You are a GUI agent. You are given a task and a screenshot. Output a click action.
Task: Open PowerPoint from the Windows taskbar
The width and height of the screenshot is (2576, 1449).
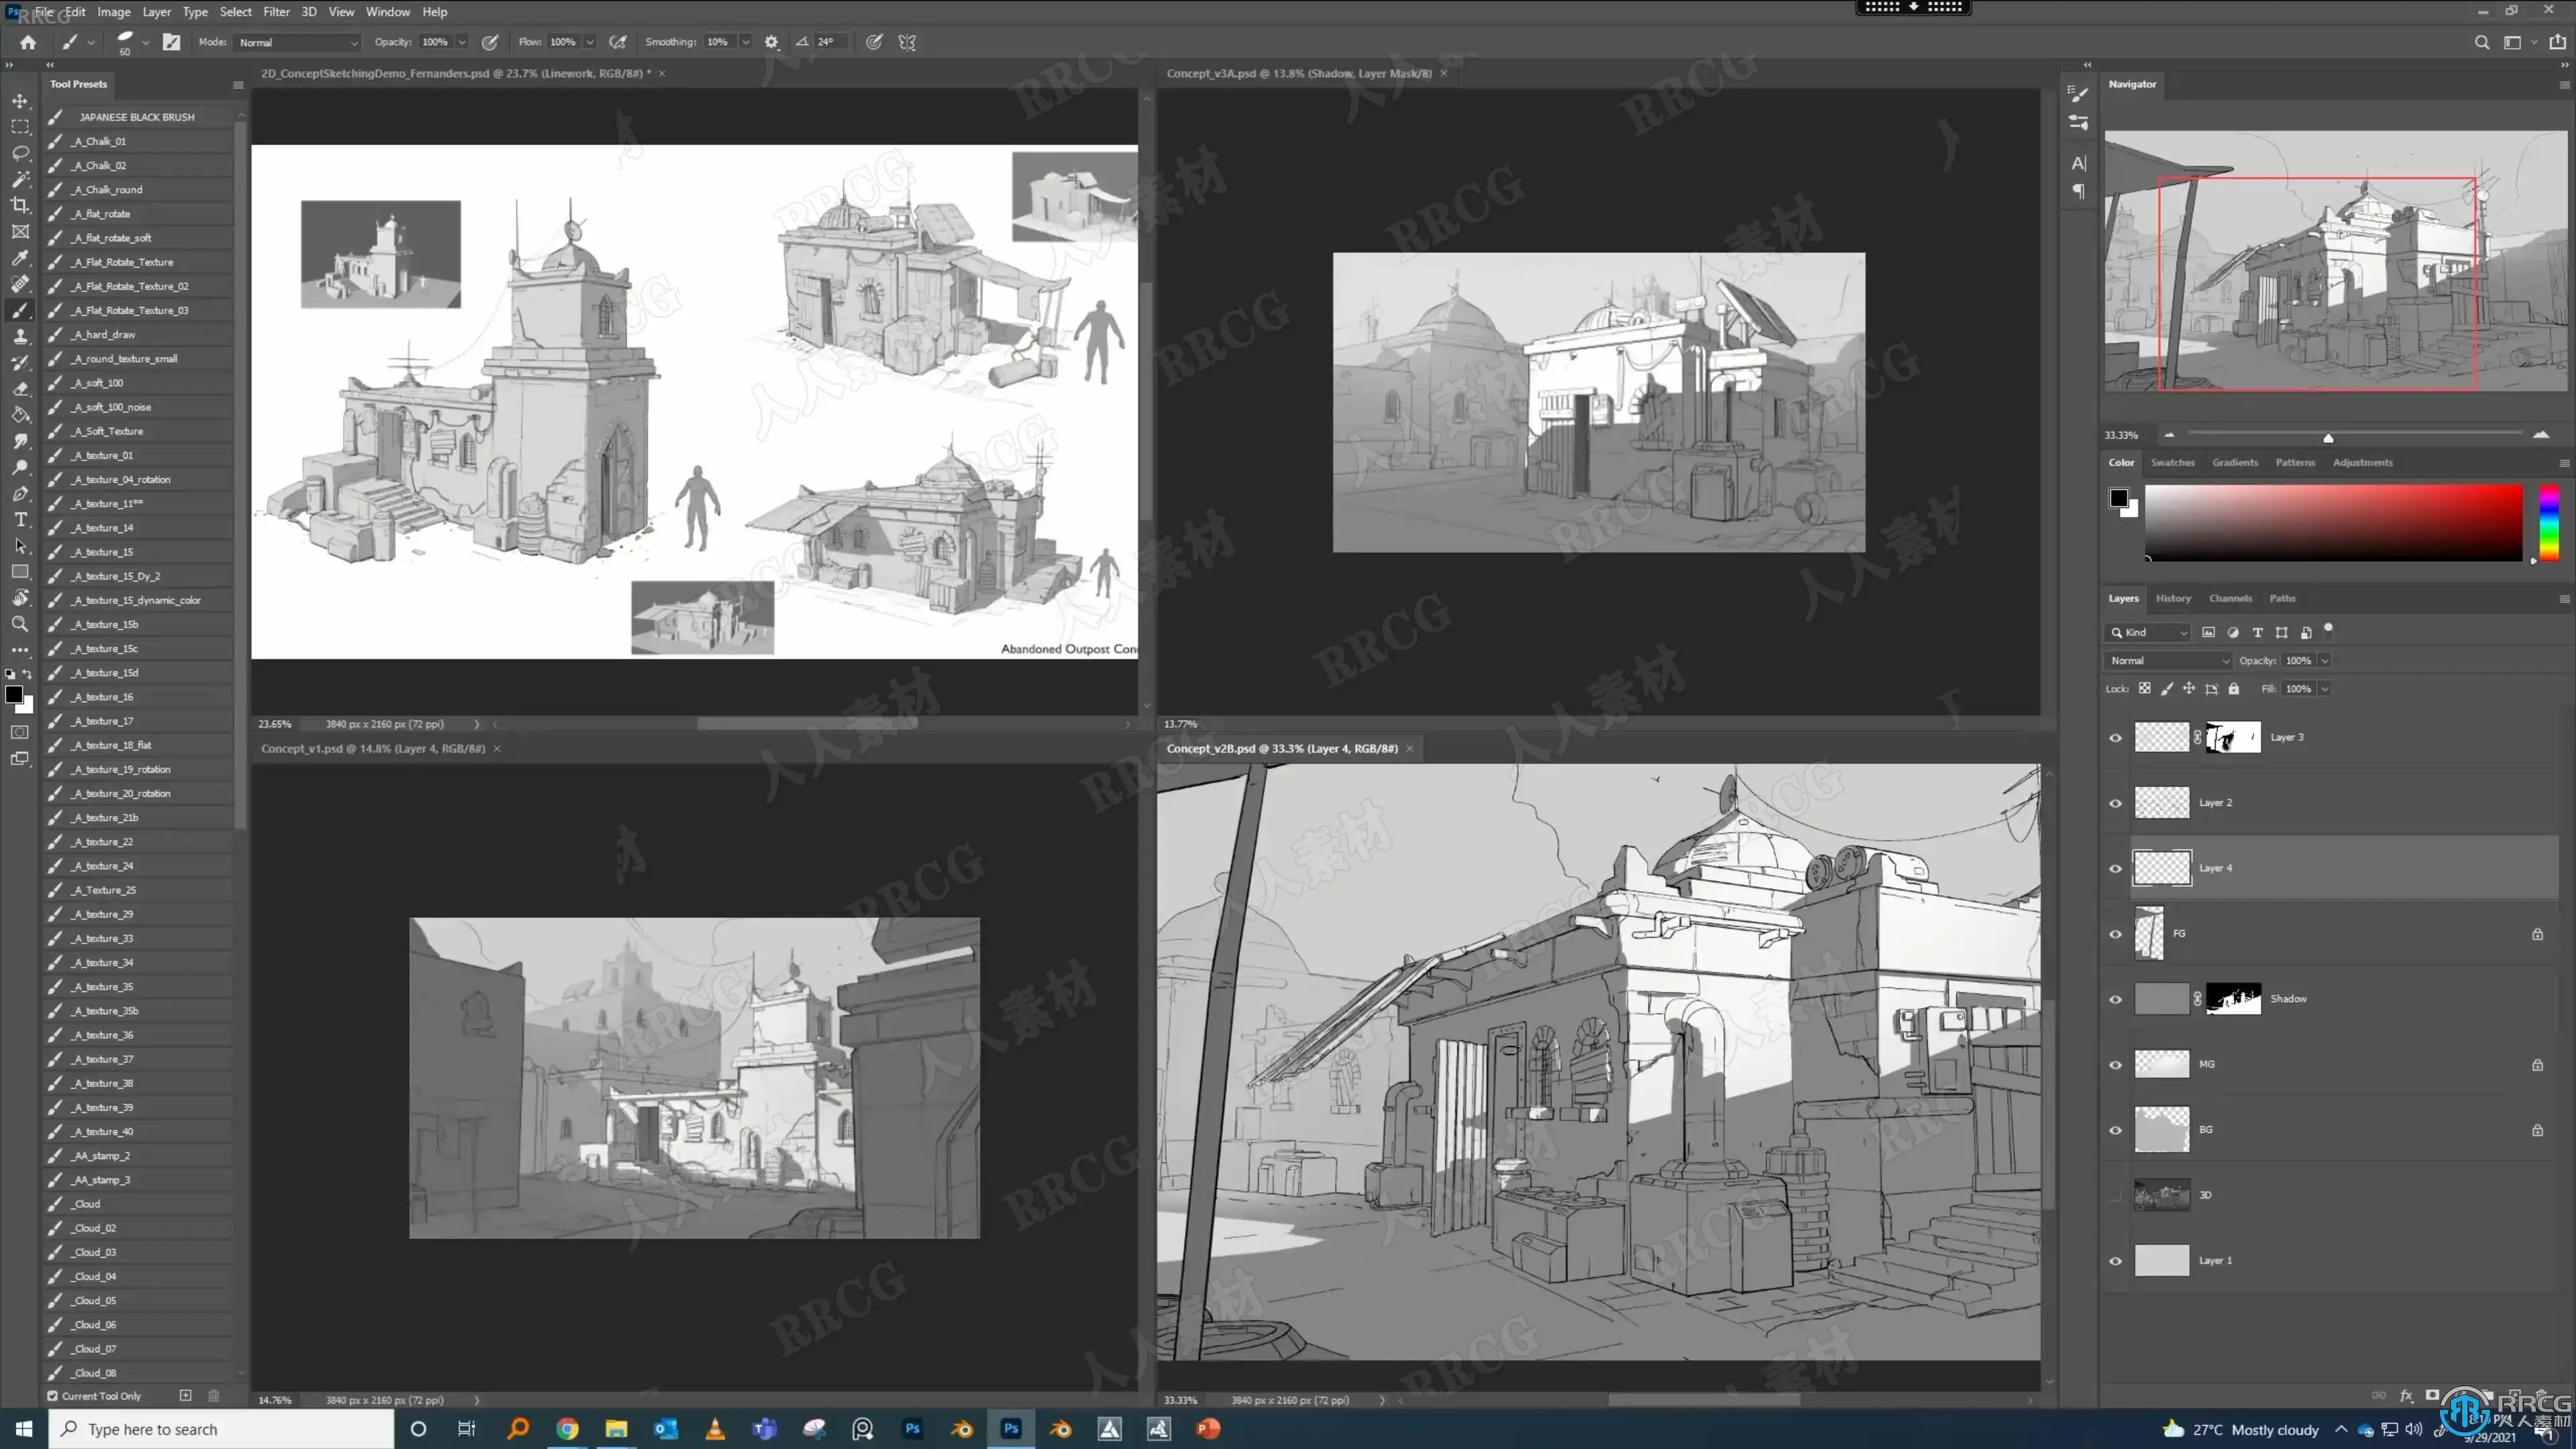tap(1208, 1428)
